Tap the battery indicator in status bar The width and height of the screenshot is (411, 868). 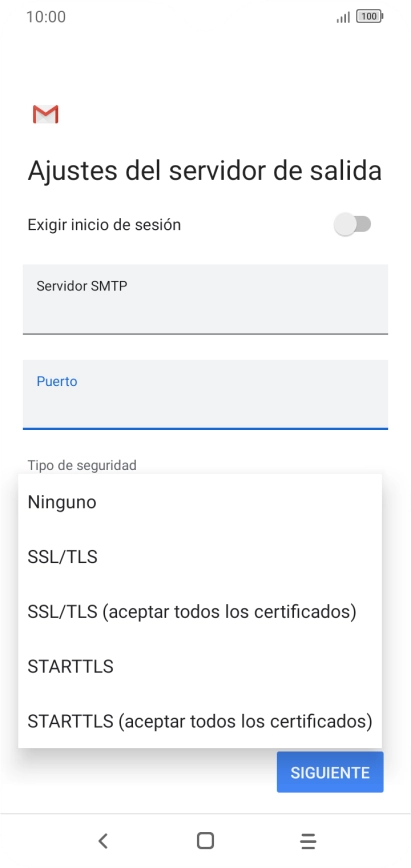(x=370, y=17)
